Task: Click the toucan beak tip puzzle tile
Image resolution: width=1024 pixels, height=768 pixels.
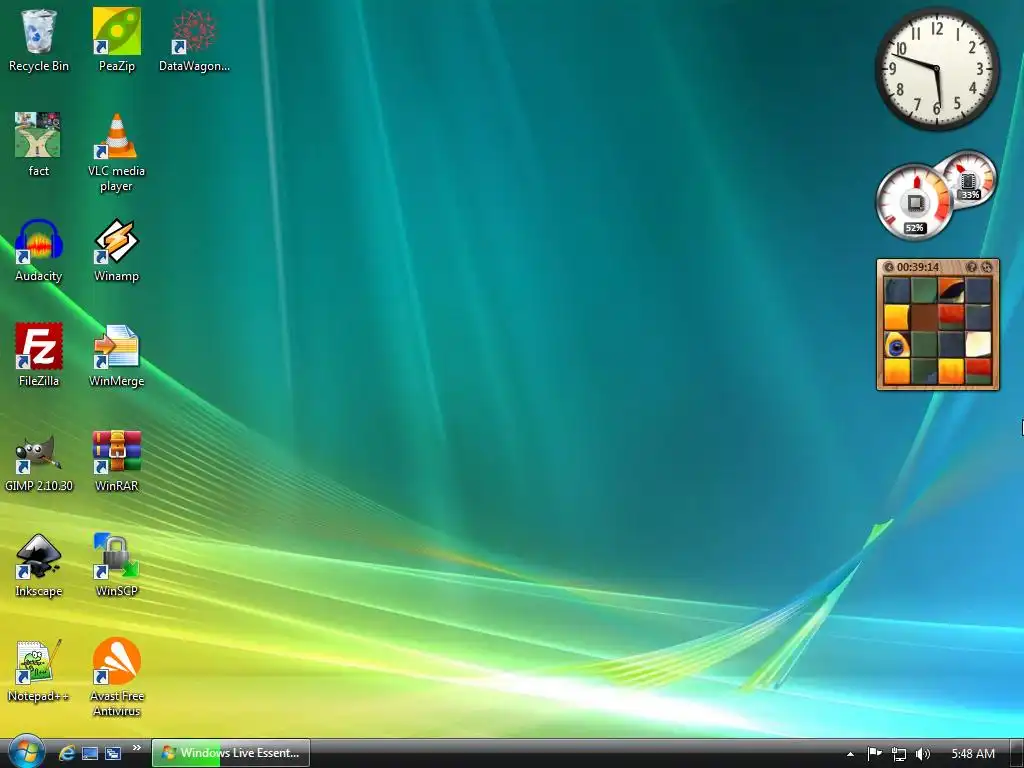Action: coord(951,291)
